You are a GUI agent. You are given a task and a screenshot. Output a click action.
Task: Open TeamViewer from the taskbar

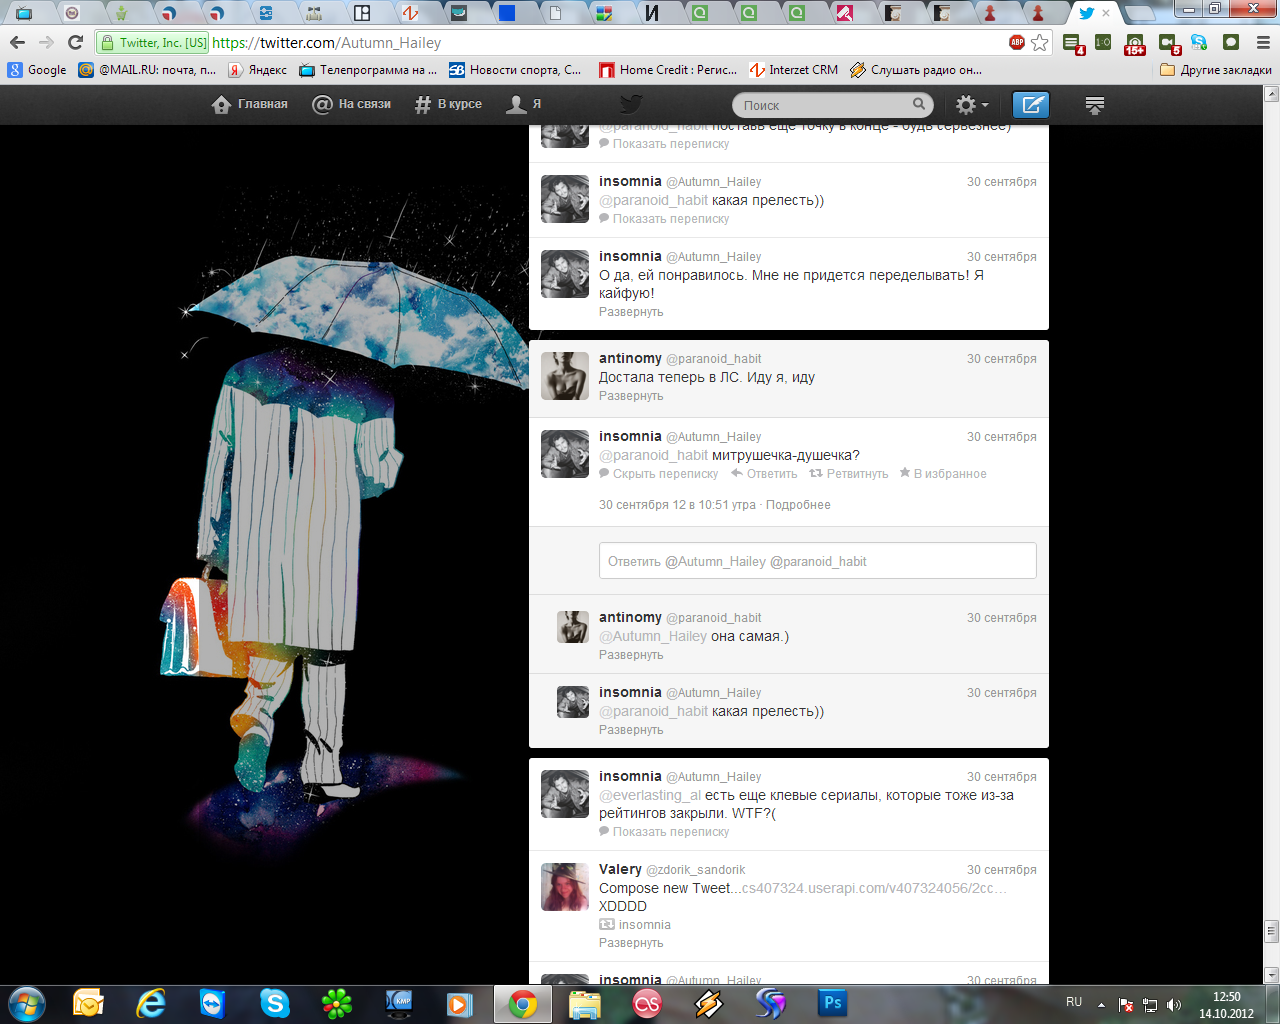(212, 1003)
